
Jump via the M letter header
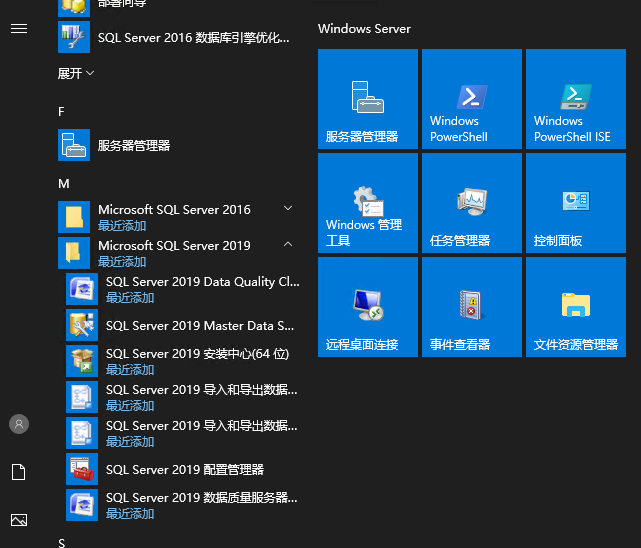(x=63, y=183)
